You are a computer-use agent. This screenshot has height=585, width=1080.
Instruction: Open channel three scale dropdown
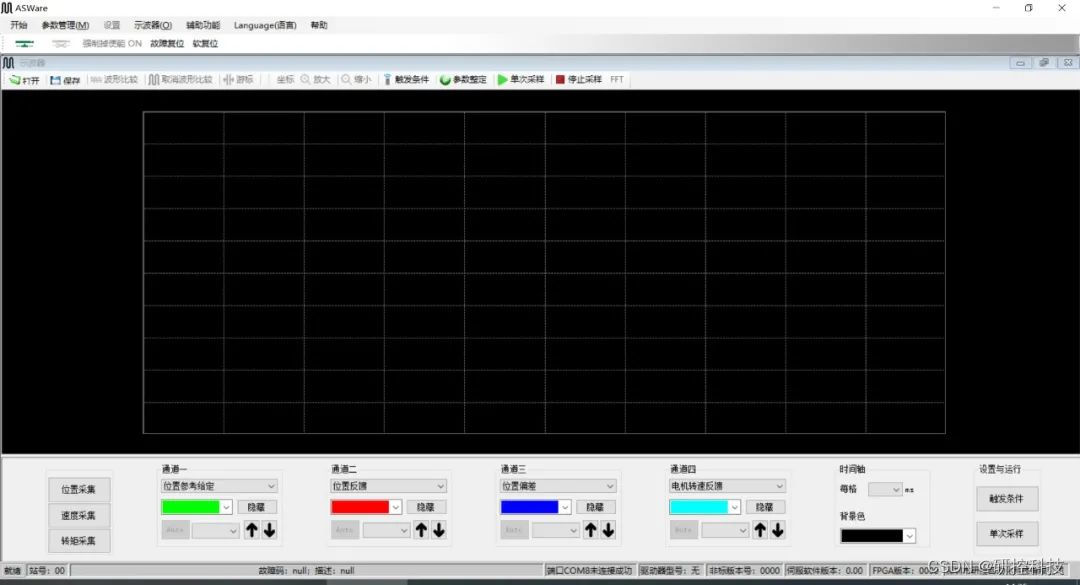pyautogui.click(x=556, y=531)
